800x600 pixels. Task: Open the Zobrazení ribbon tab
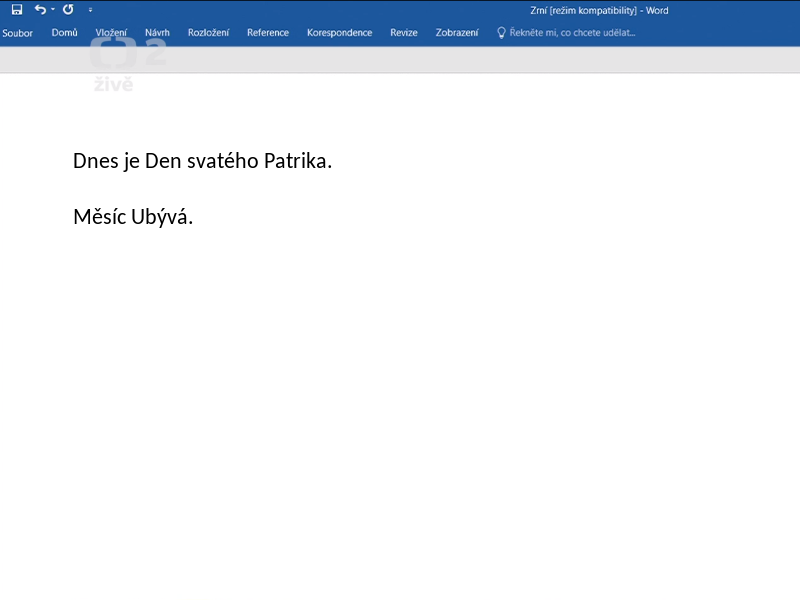click(x=457, y=33)
